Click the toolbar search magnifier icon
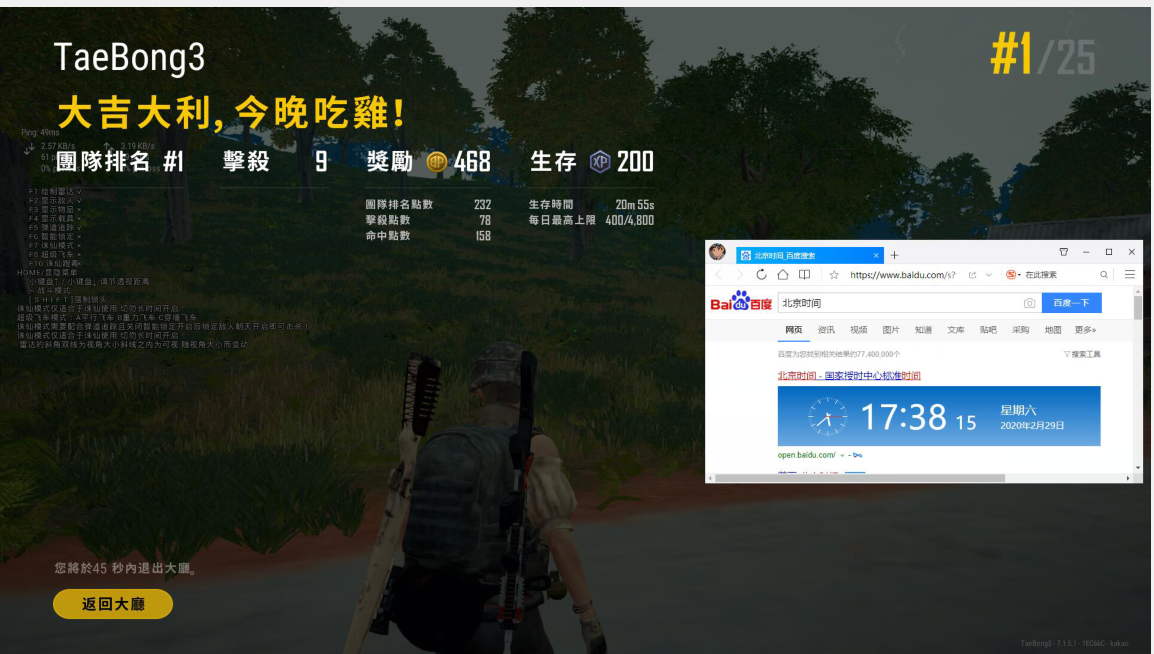The height and width of the screenshot is (654, 1154). (1104, 274)
